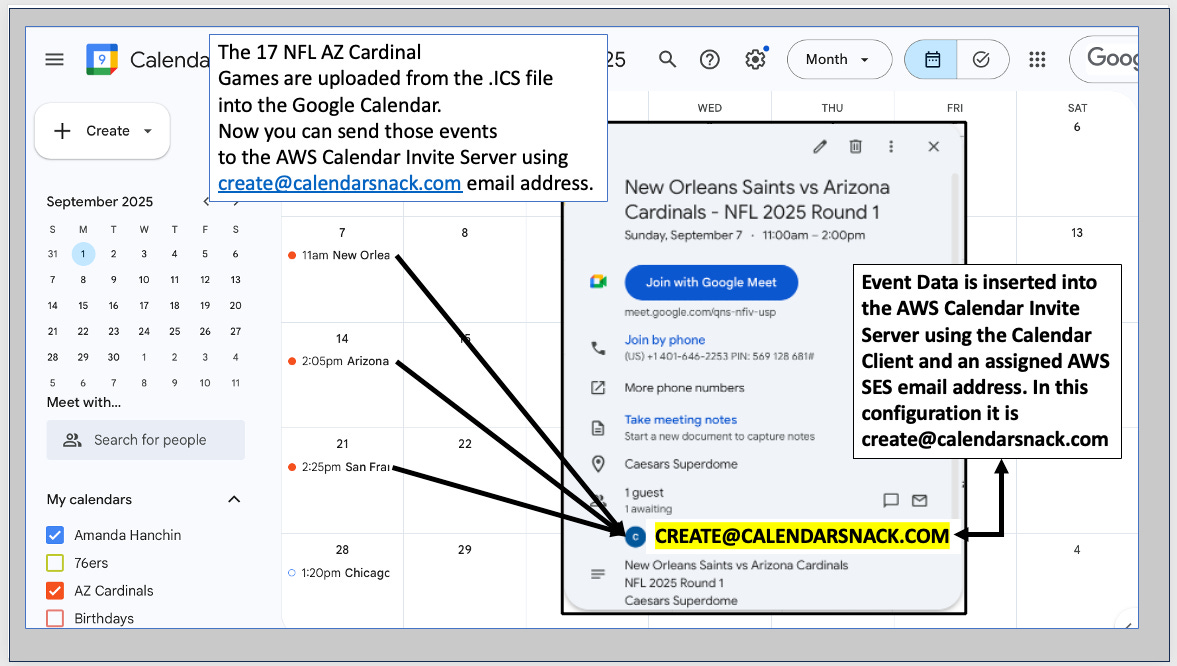1177x666 pixels.
Task: Click the people icon in search field
Action: click(72, 440)
